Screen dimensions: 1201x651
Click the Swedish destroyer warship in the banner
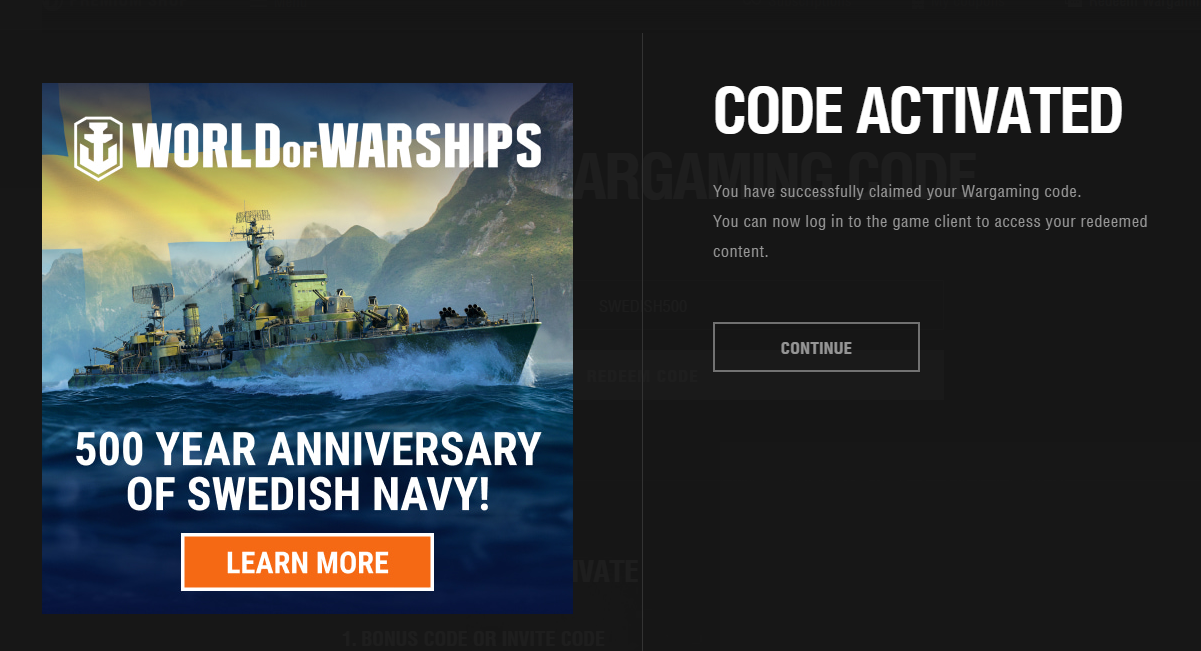[300, 320]
